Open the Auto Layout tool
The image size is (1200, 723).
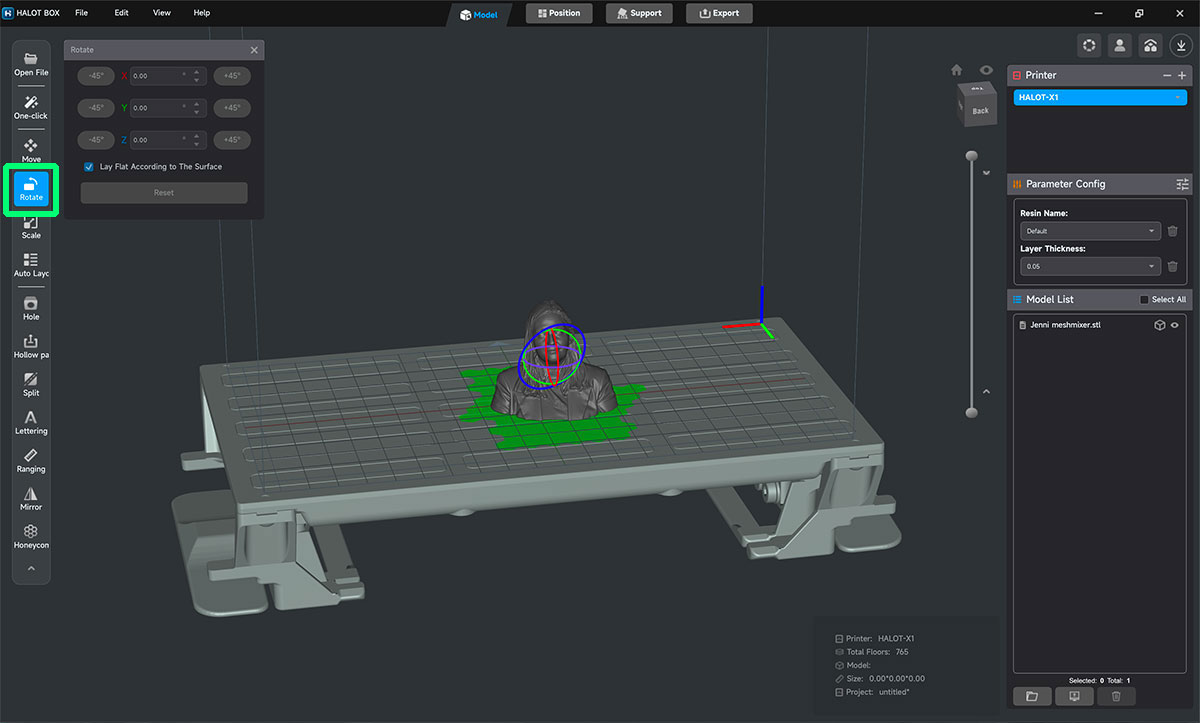tap(31, 265)
